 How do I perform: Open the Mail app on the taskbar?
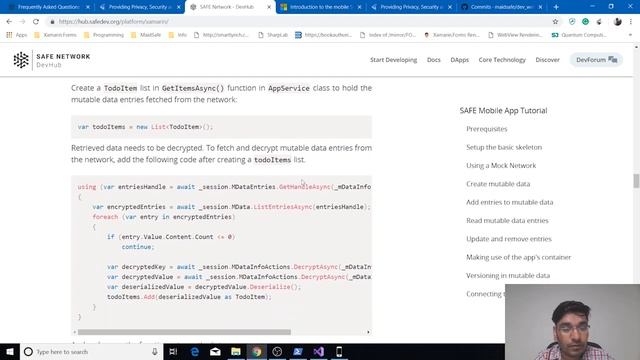pyautogui.click(x=215, y=351)
